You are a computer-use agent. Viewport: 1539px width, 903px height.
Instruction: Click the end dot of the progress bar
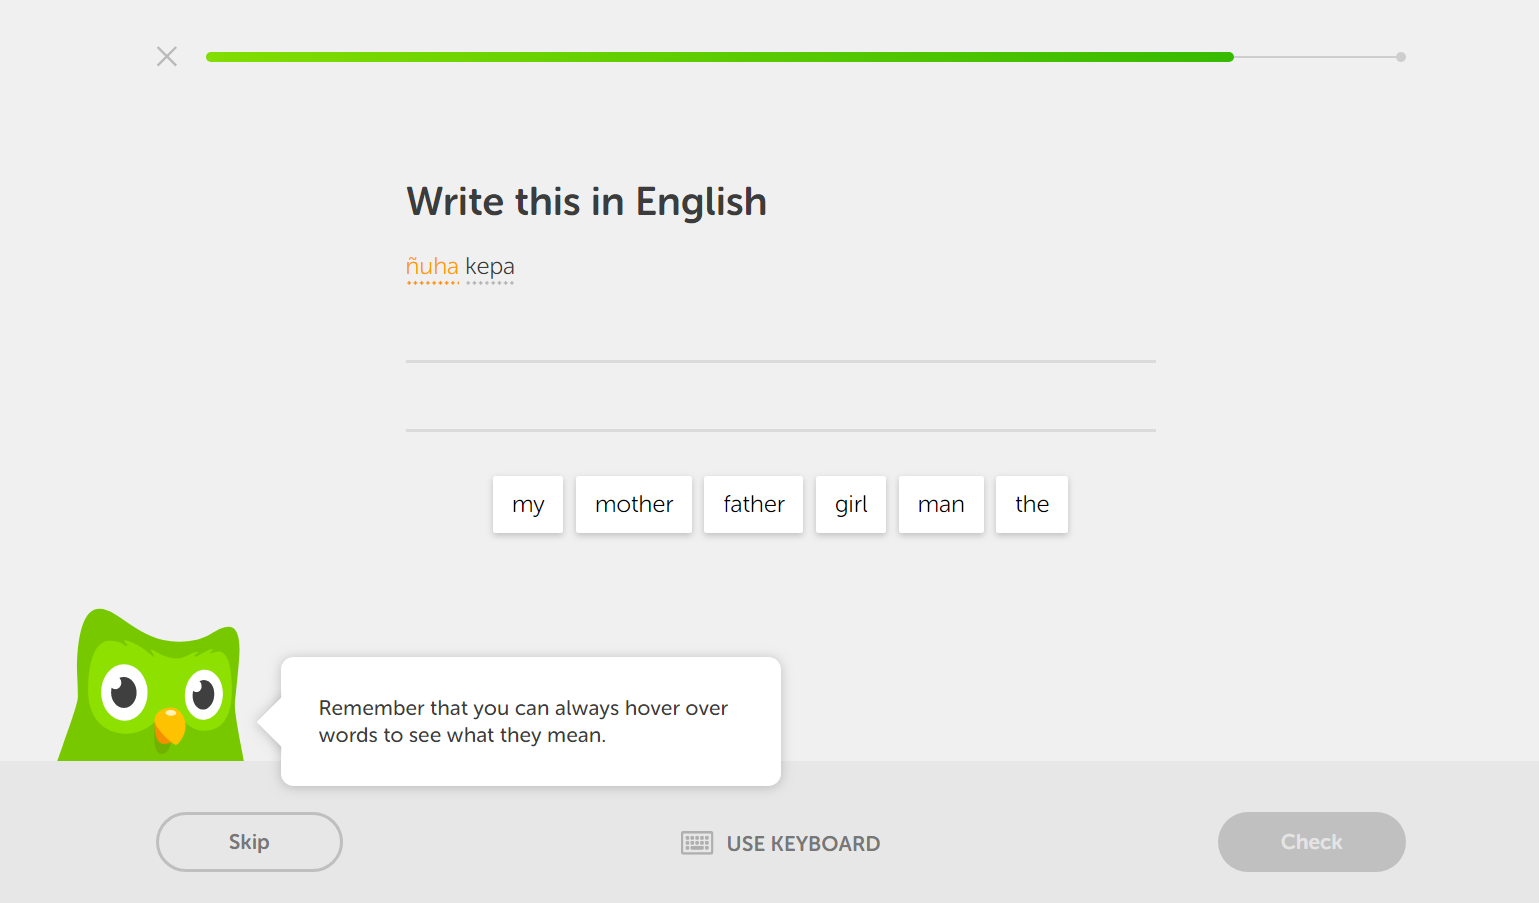[1401, 57]
